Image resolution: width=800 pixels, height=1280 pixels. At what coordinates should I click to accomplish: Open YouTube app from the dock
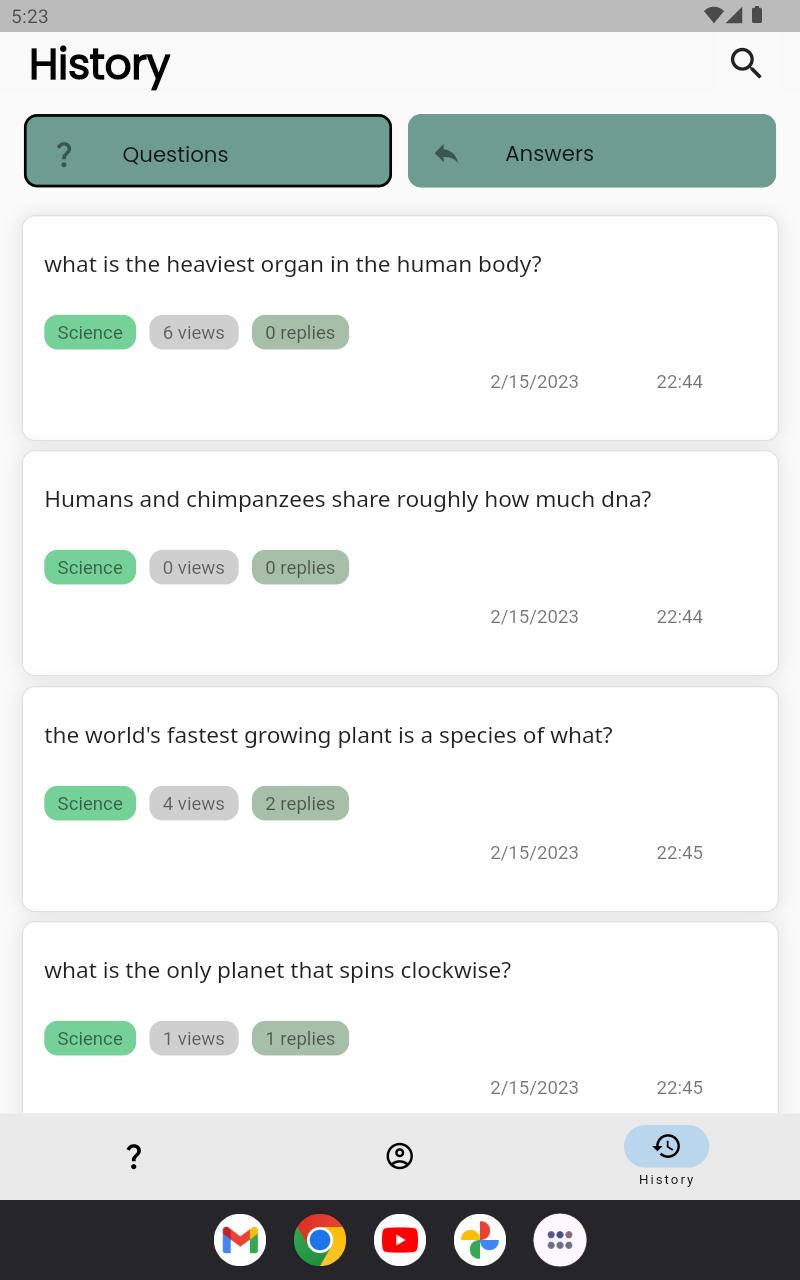[400, 1240]
